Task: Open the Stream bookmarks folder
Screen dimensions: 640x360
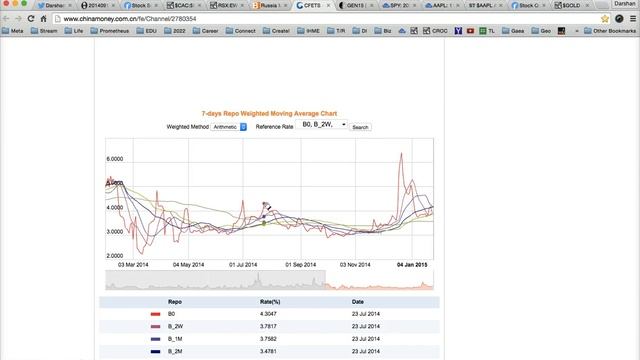Action: coord(44,31)
